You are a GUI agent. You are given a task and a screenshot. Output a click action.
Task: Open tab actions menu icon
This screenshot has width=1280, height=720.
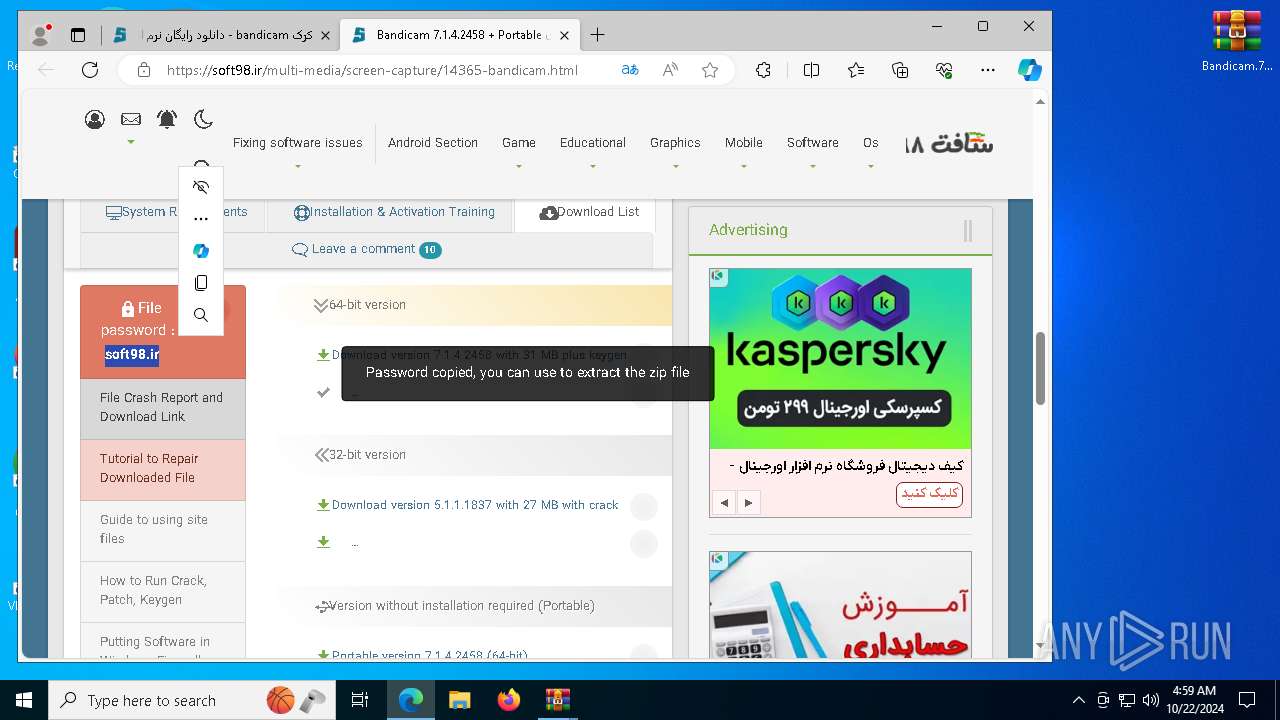[x=78, y=35]
